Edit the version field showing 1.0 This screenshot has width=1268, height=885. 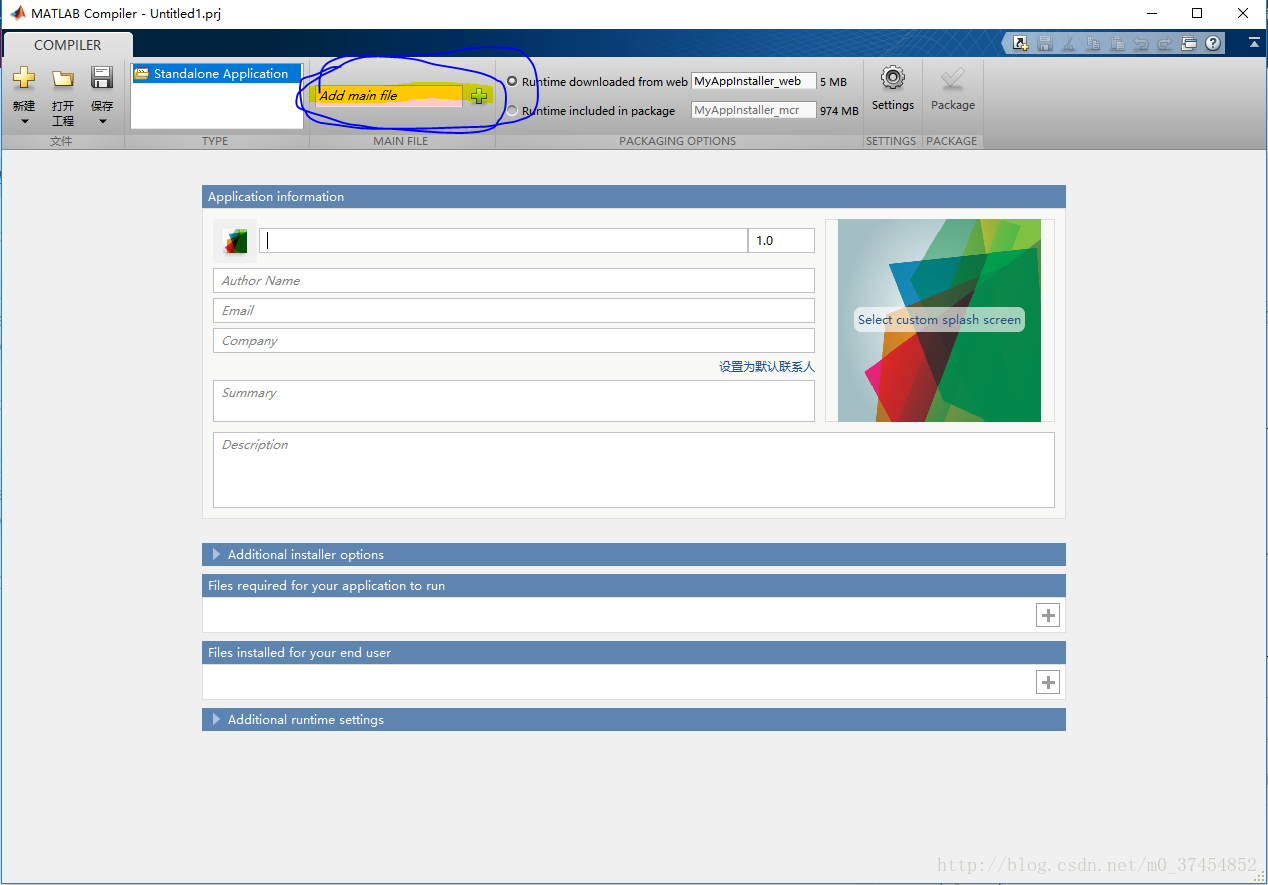pos(781,240)
